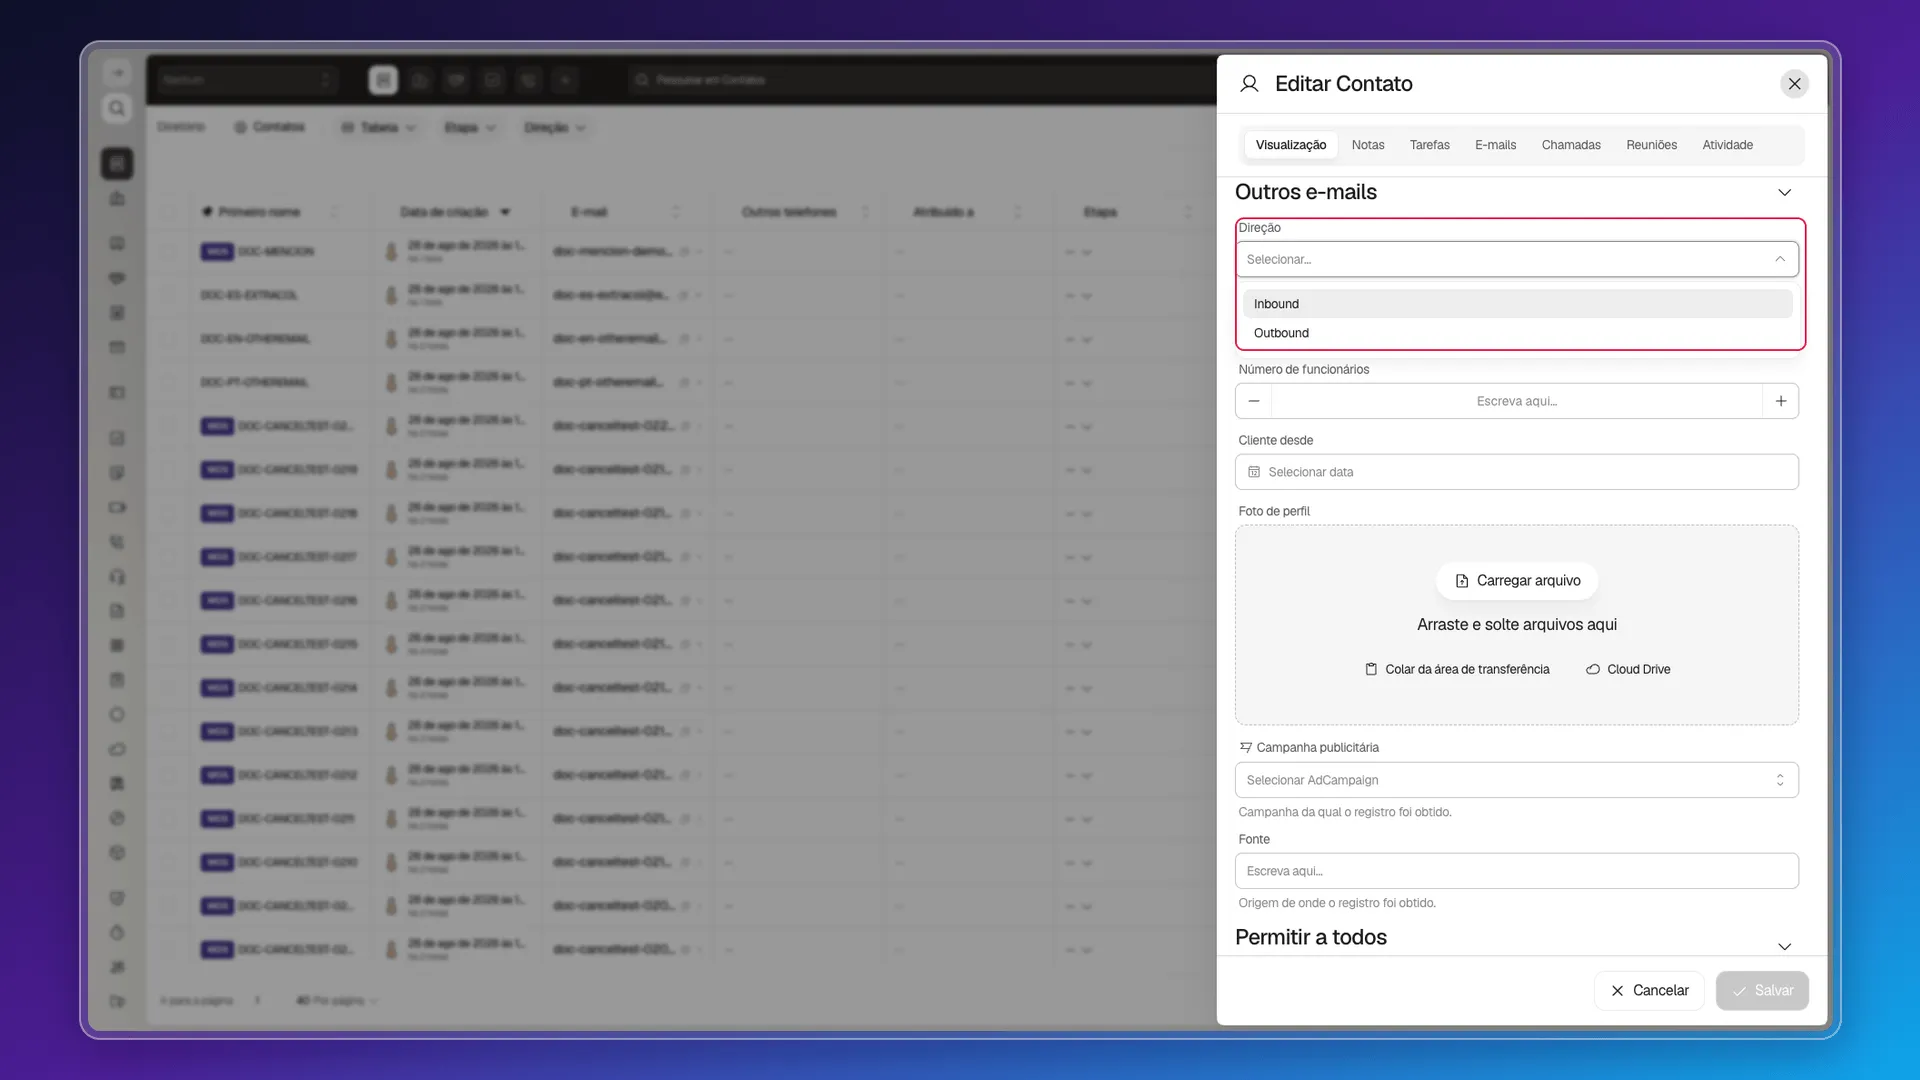The image size is (1920, 1080).
Task: Increase Número de funcionários with plus
Action: (1780, 401)
